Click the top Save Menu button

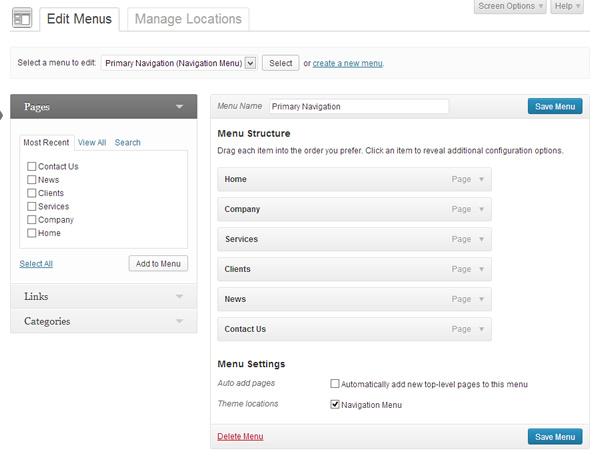554,107
